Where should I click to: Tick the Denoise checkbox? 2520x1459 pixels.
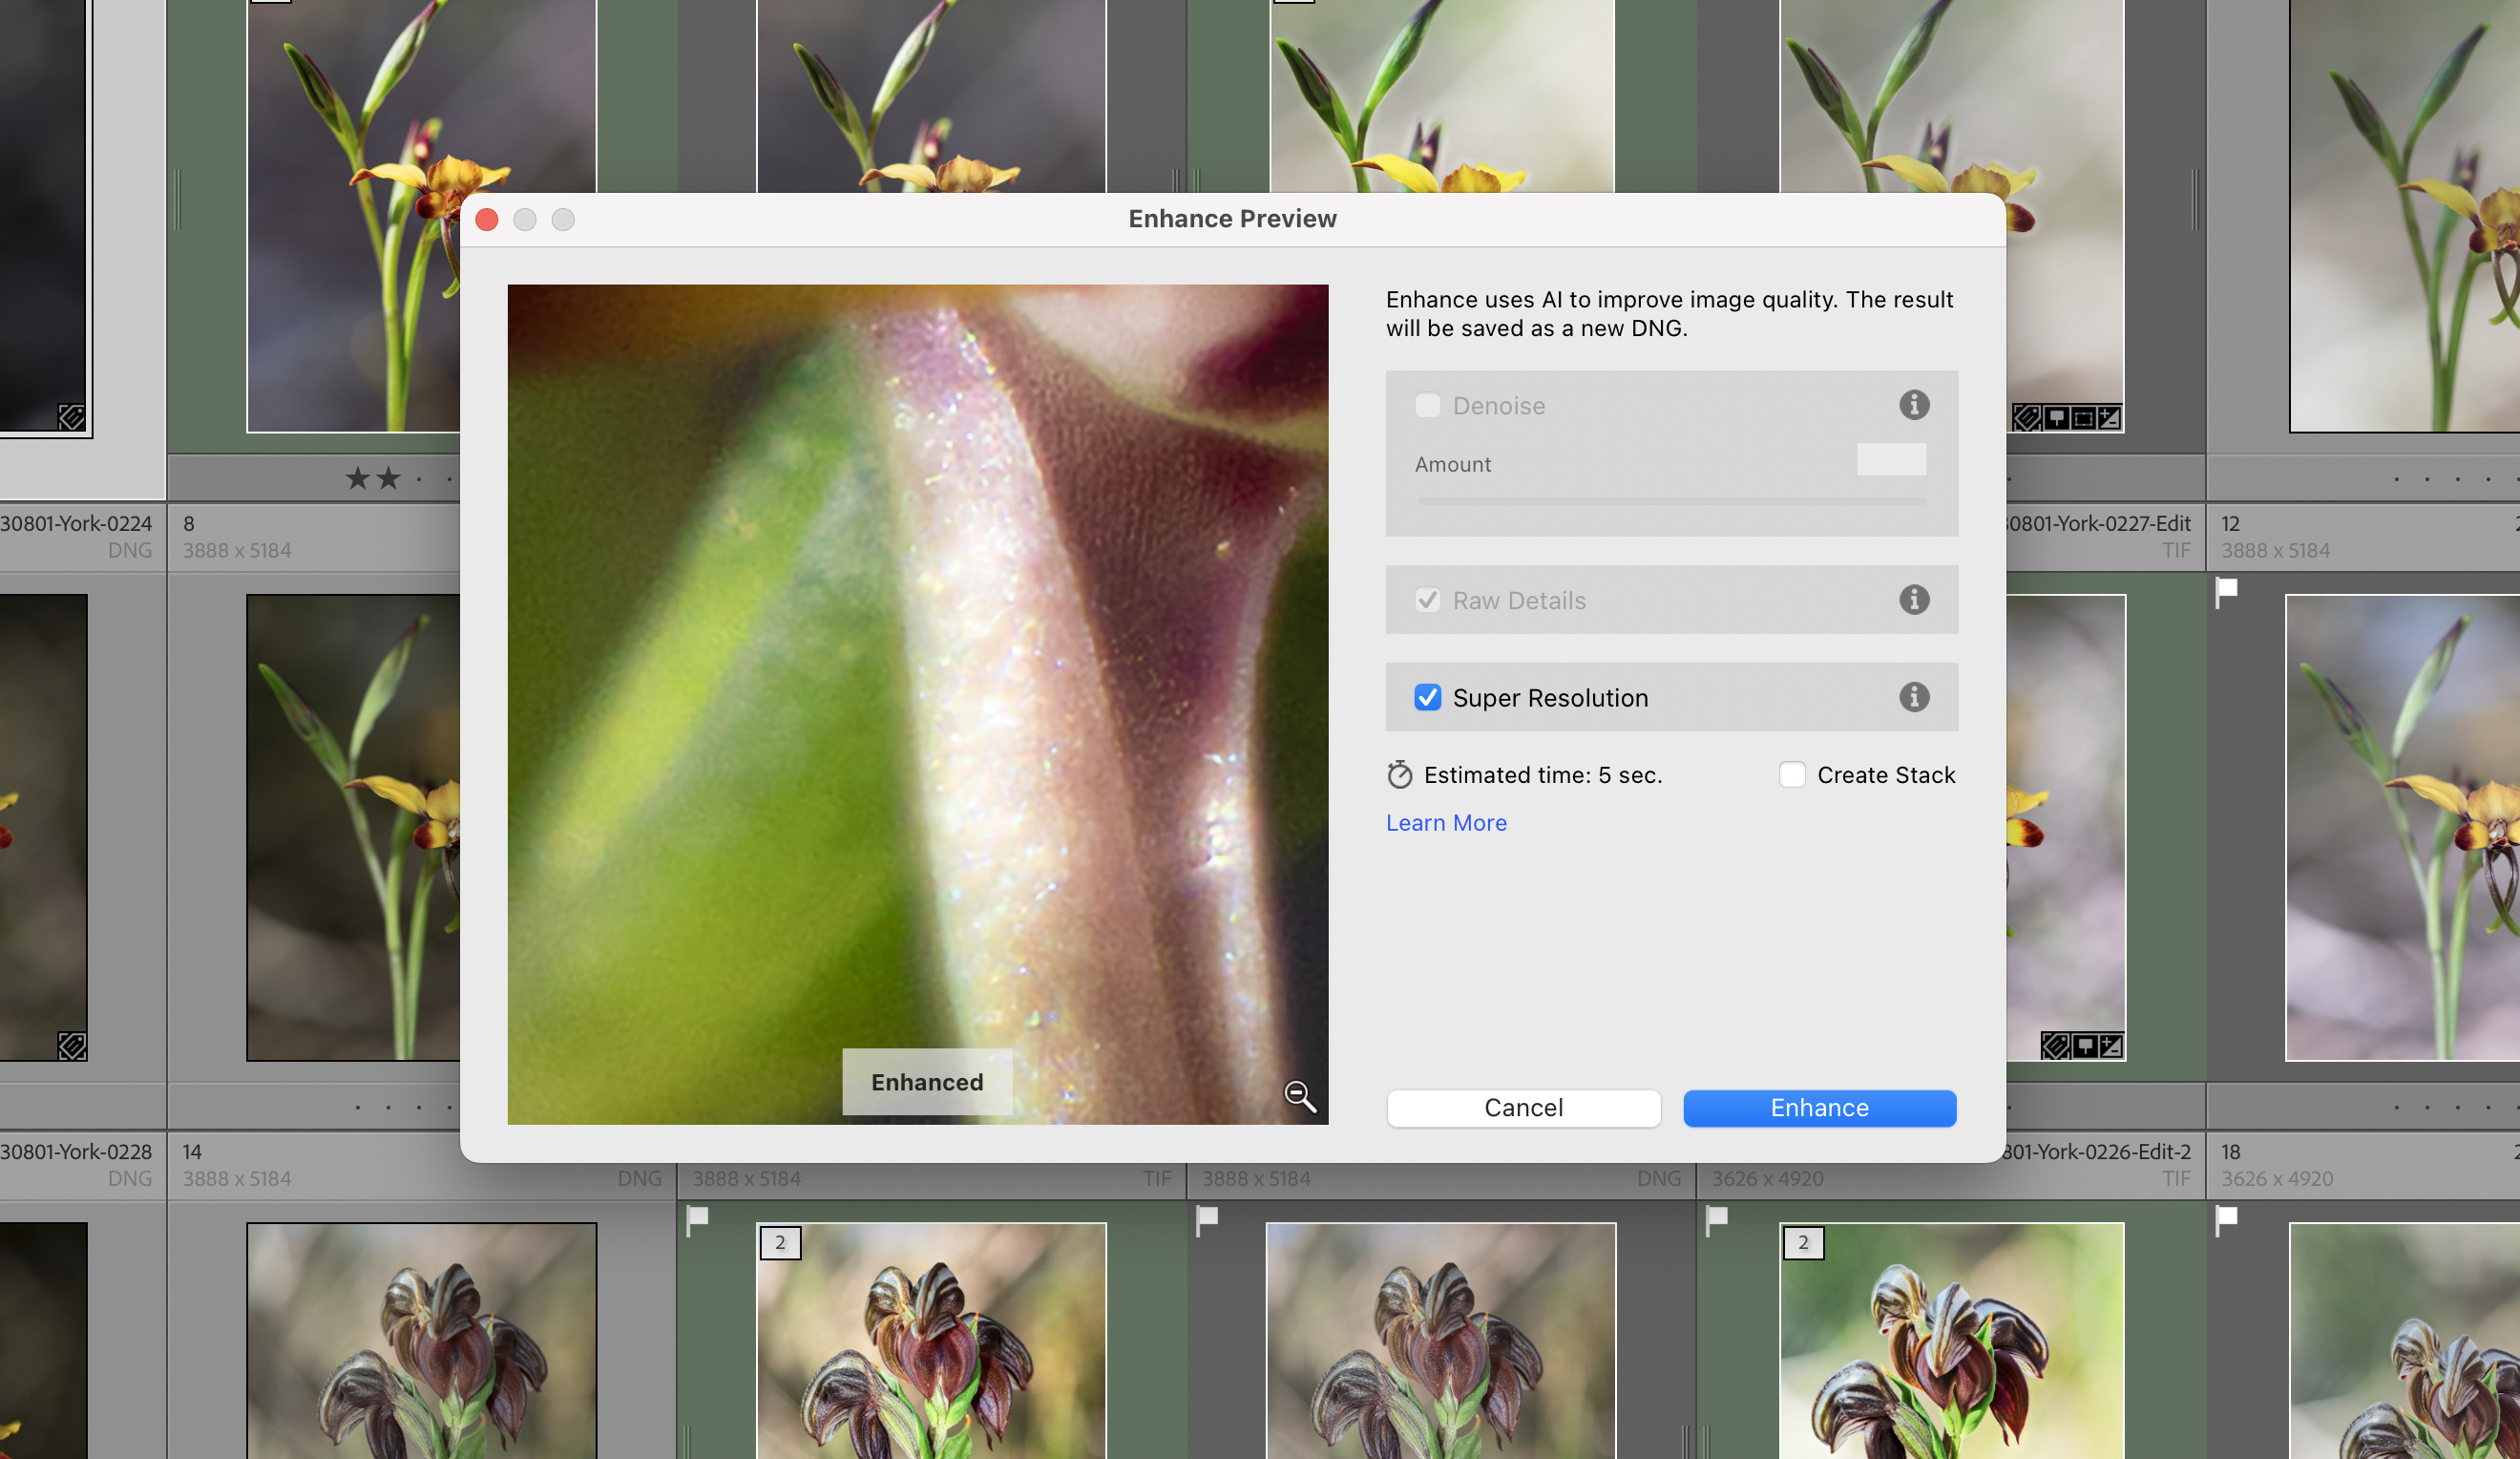click(x=1427, y=405)
